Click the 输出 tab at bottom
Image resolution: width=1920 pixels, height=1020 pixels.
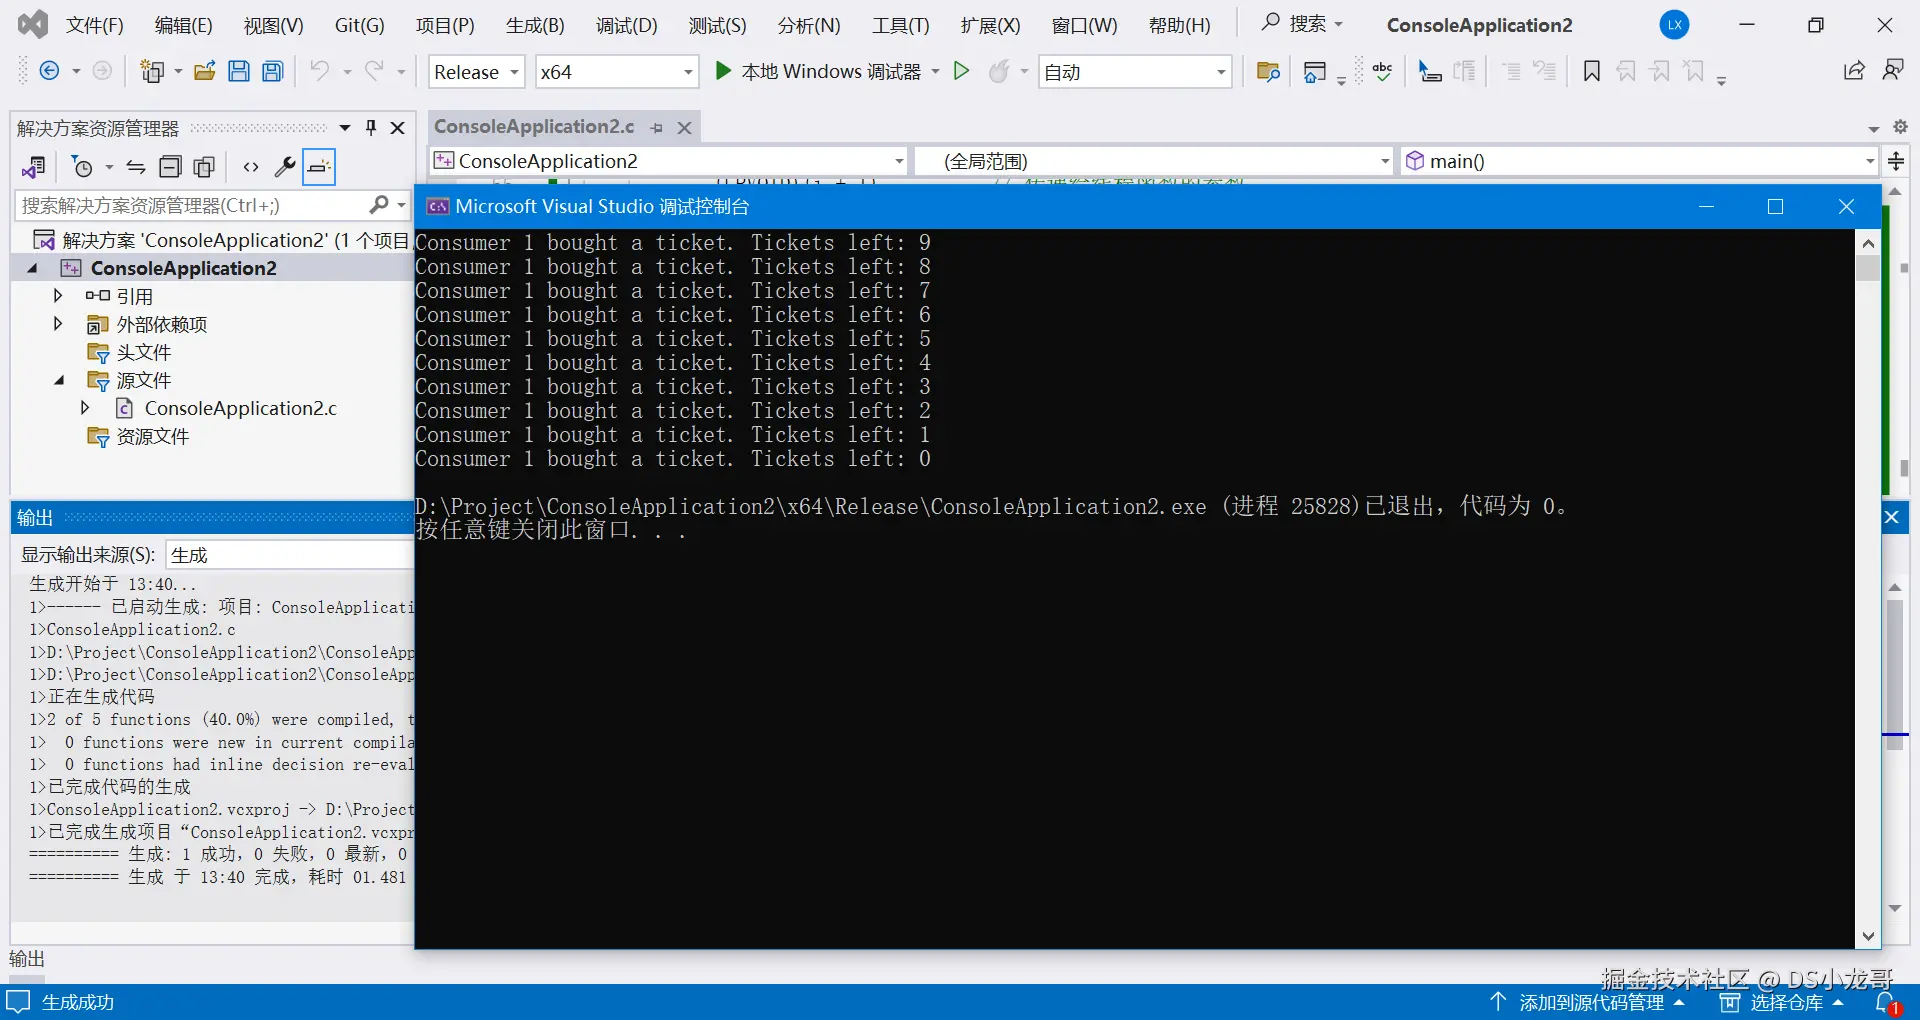pyautogui.click(x=27, y=959)
